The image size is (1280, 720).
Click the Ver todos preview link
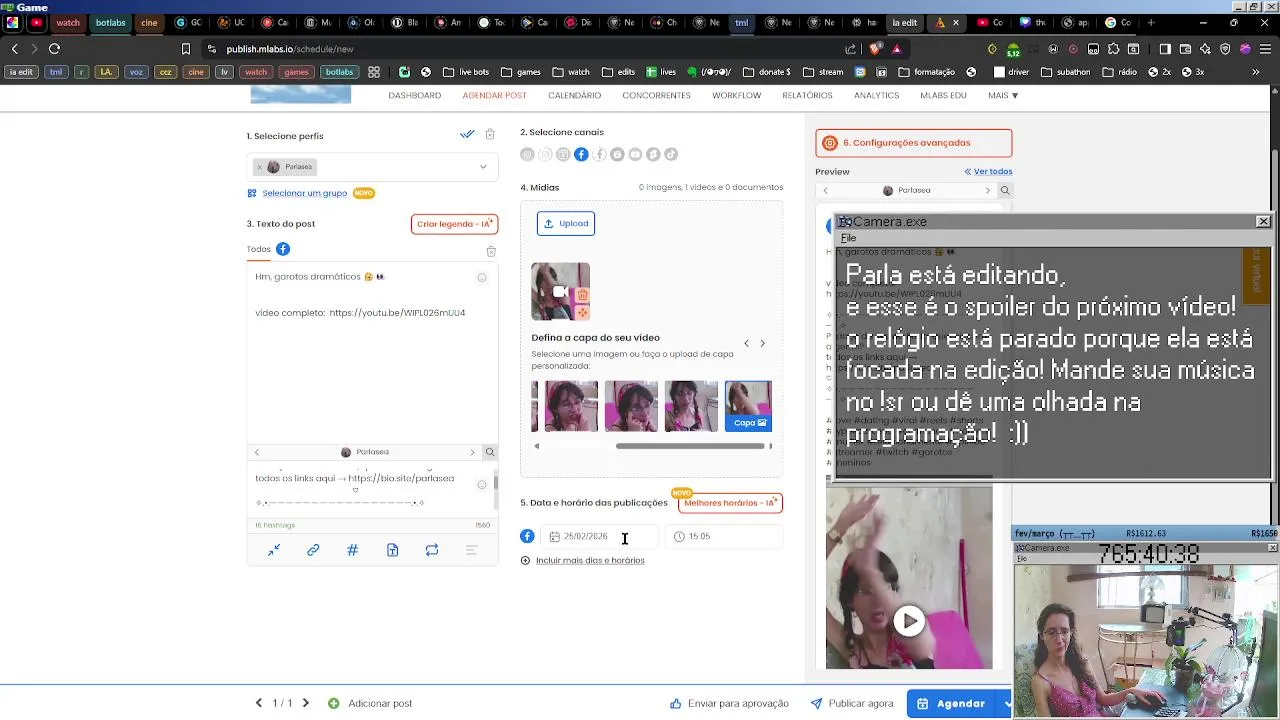(988, 172)
